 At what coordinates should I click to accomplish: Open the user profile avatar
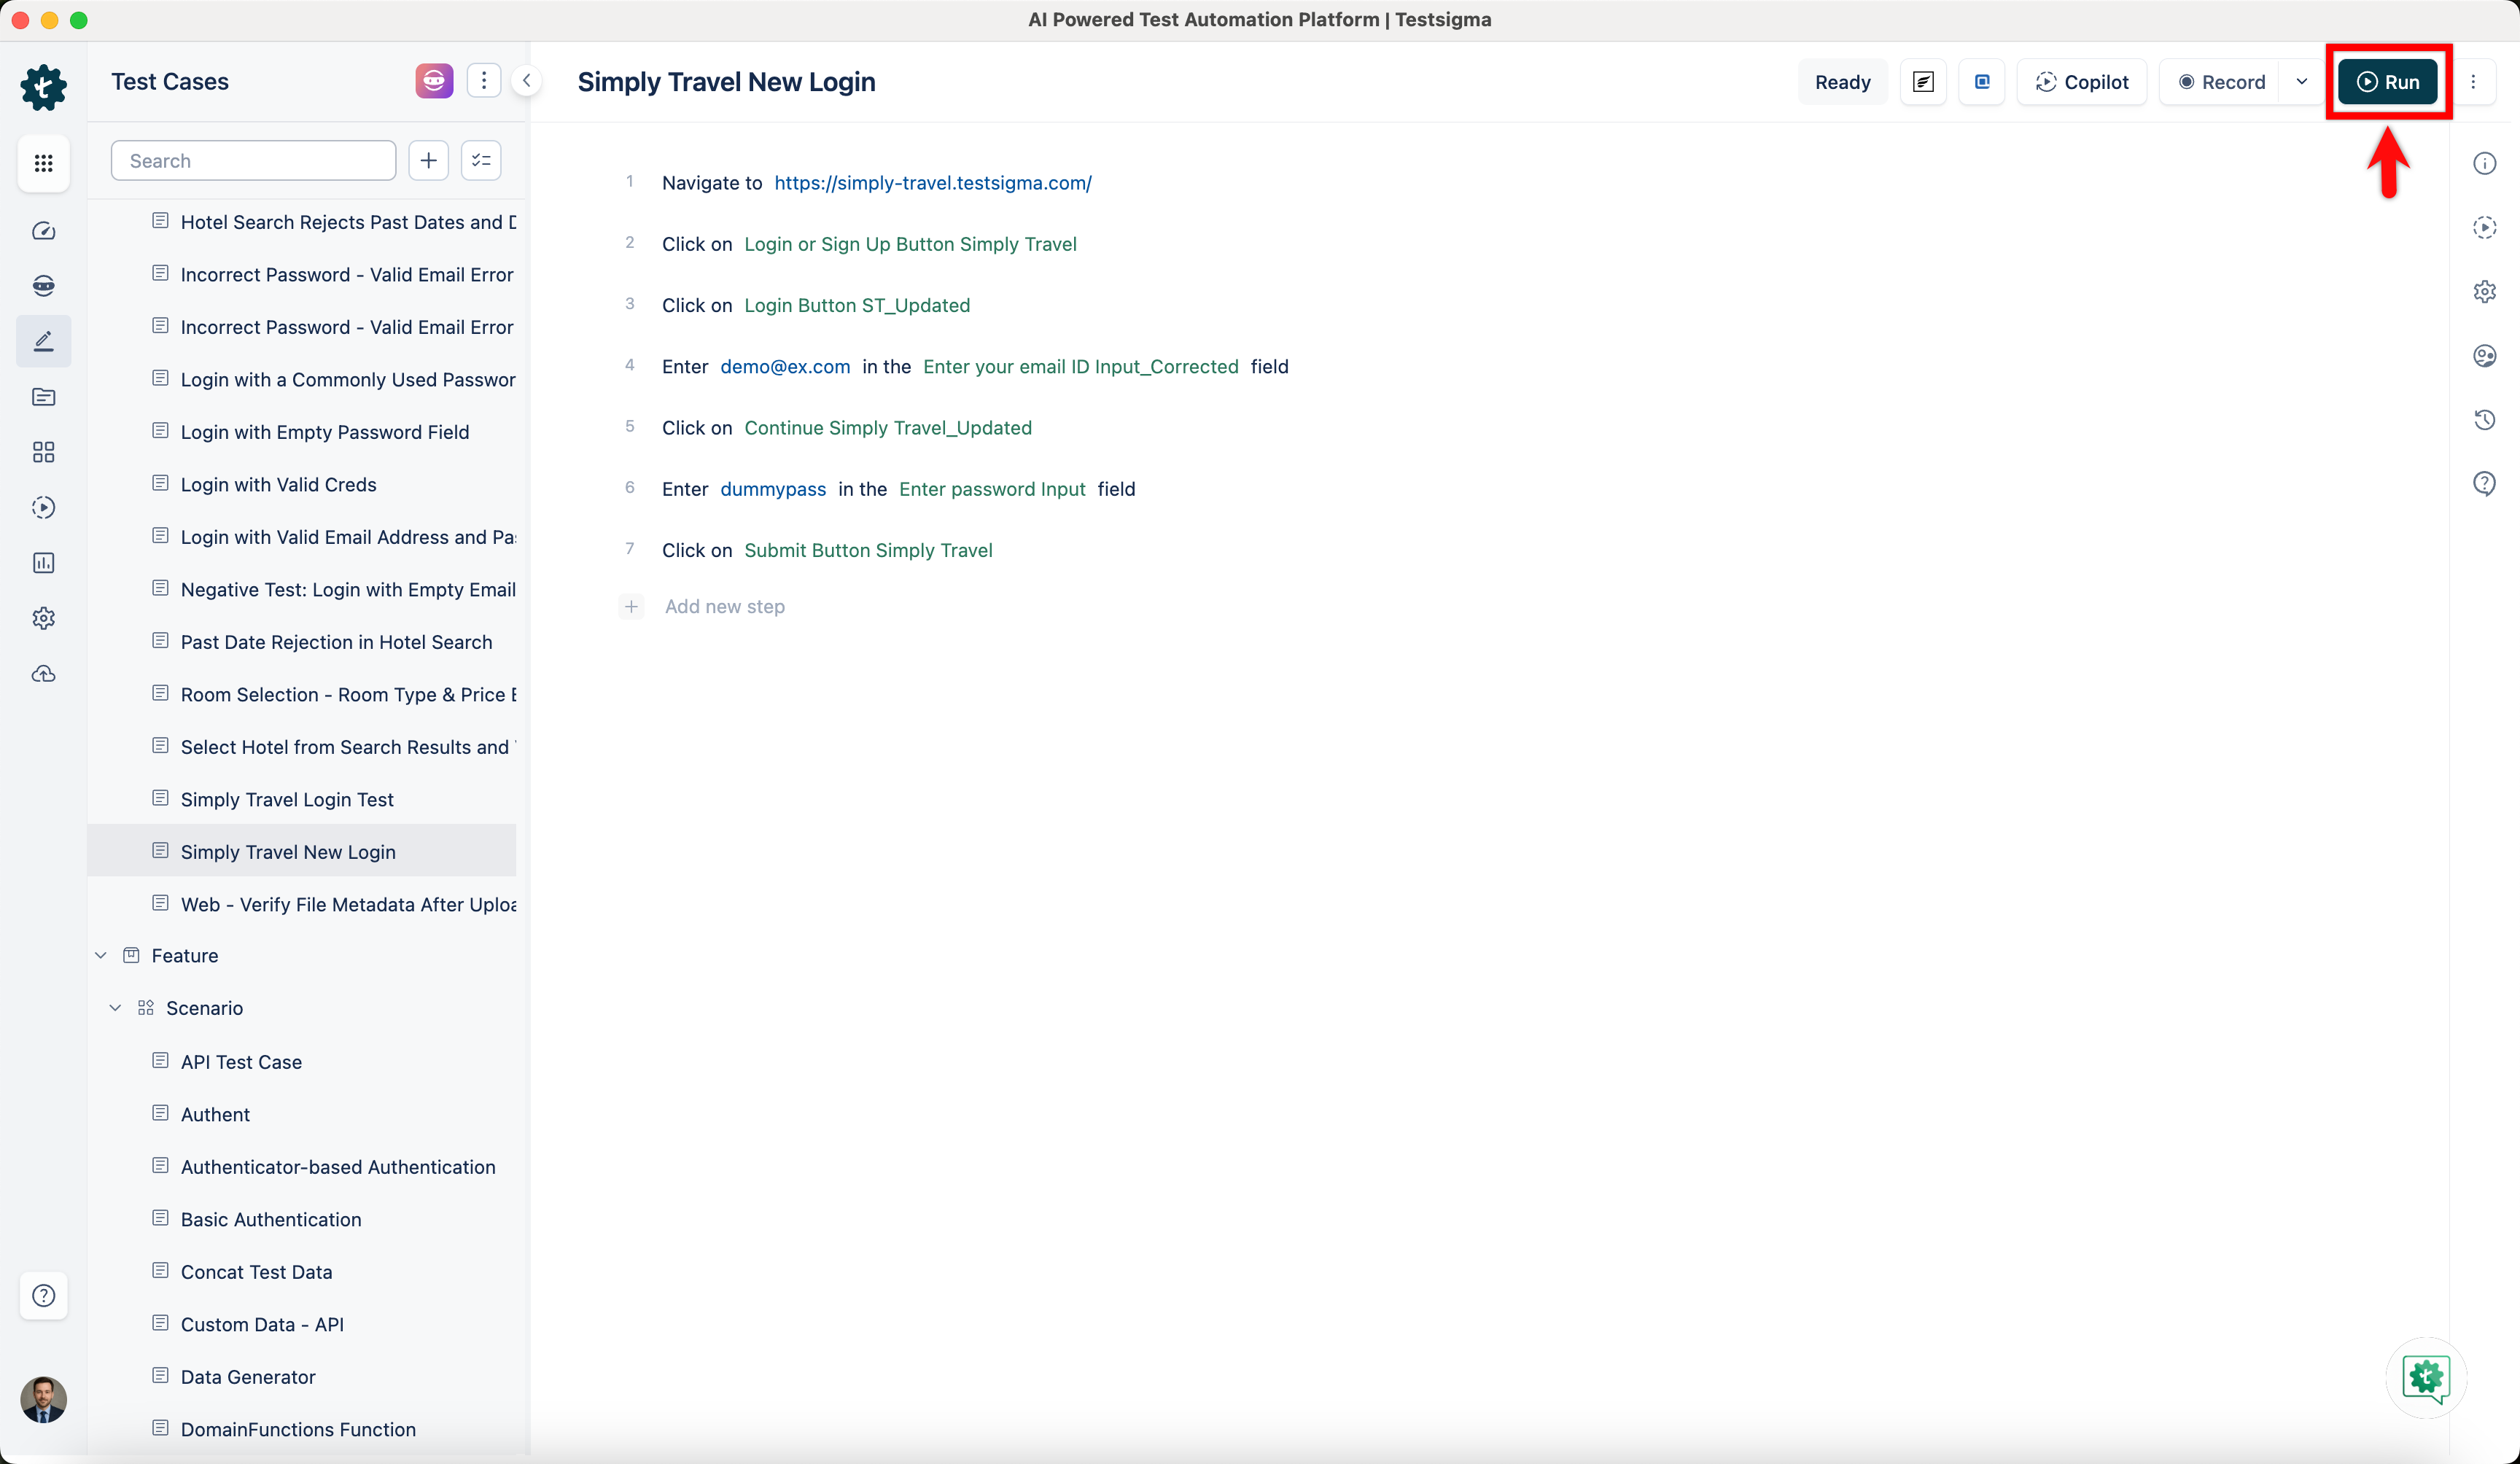pyautogui.click(x=43, y=1399)
